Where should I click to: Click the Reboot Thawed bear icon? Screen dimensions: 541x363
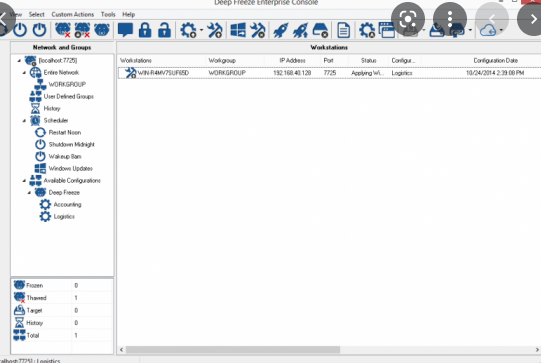click(63, 30)
